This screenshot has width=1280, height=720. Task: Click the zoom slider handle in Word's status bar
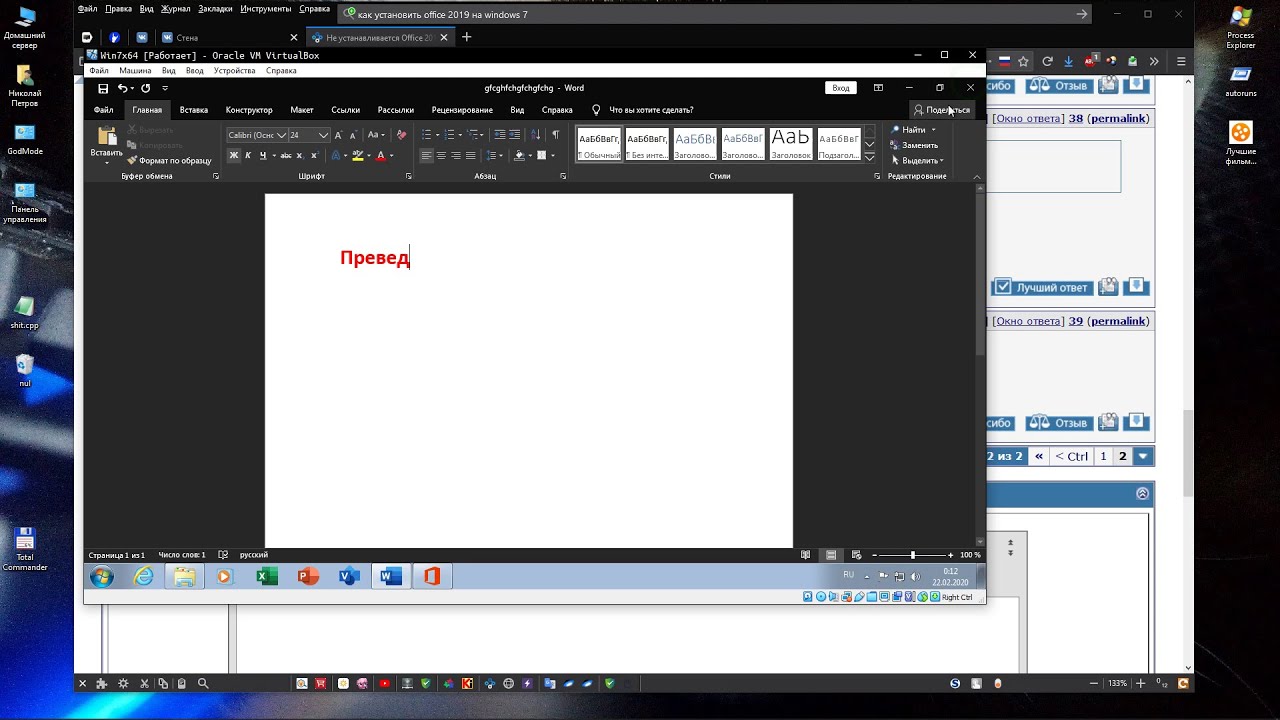912,555
